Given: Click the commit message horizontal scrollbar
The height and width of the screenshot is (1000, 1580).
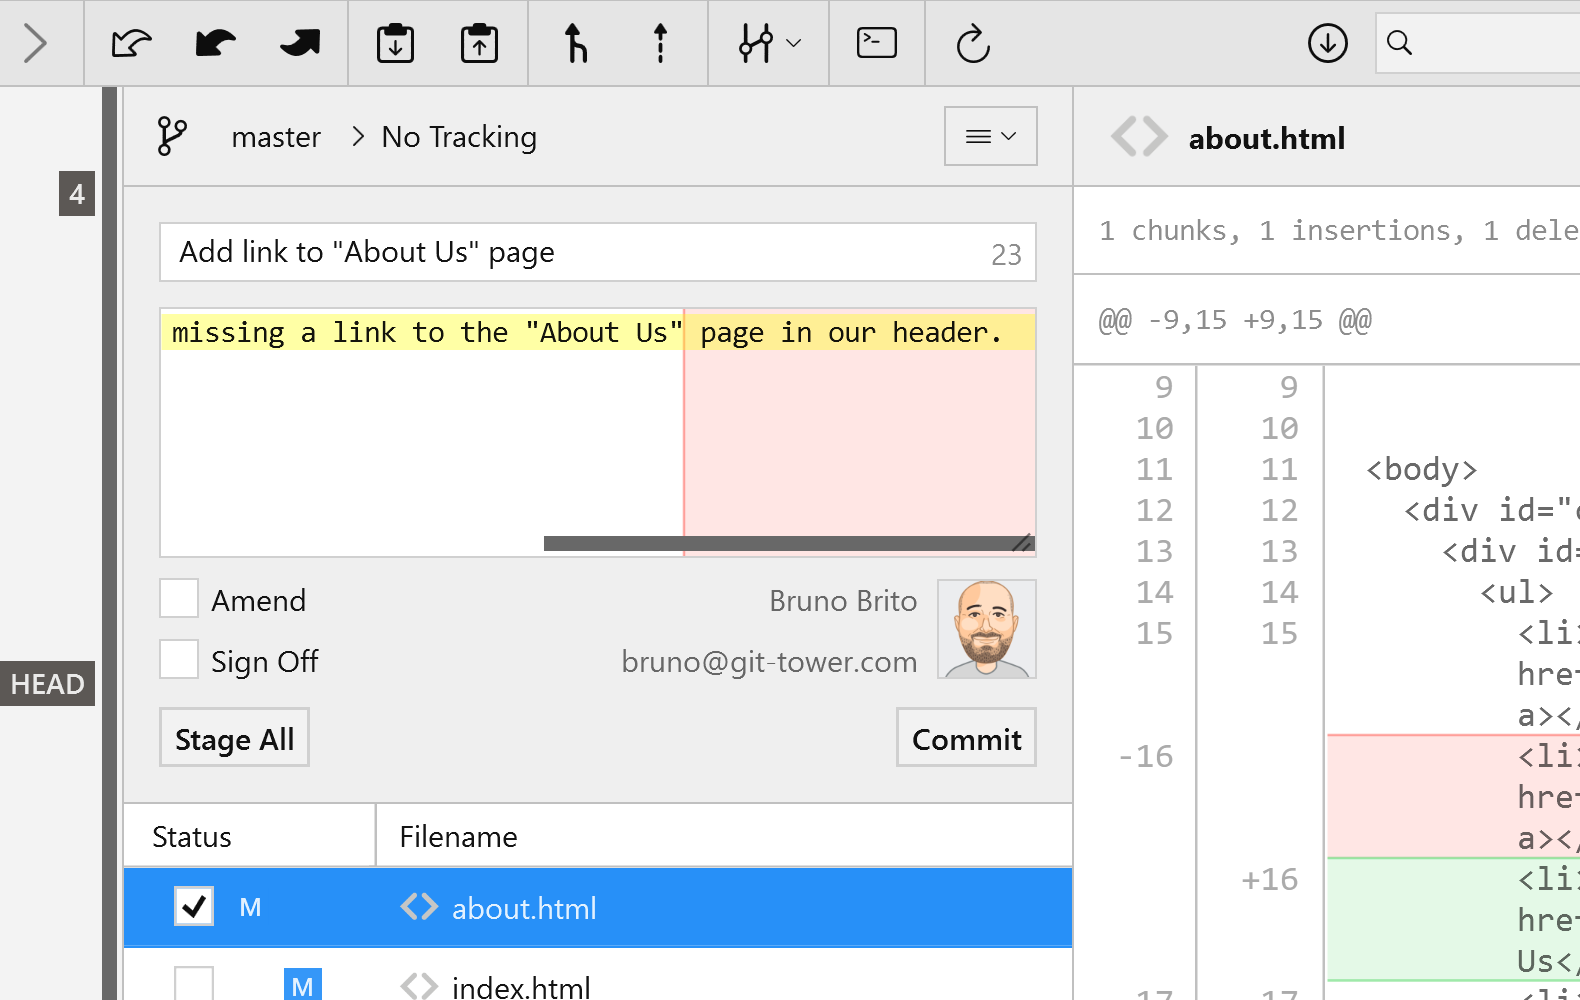Looking at the screenshot, I should pyautogui.click(x=780, y=543).
